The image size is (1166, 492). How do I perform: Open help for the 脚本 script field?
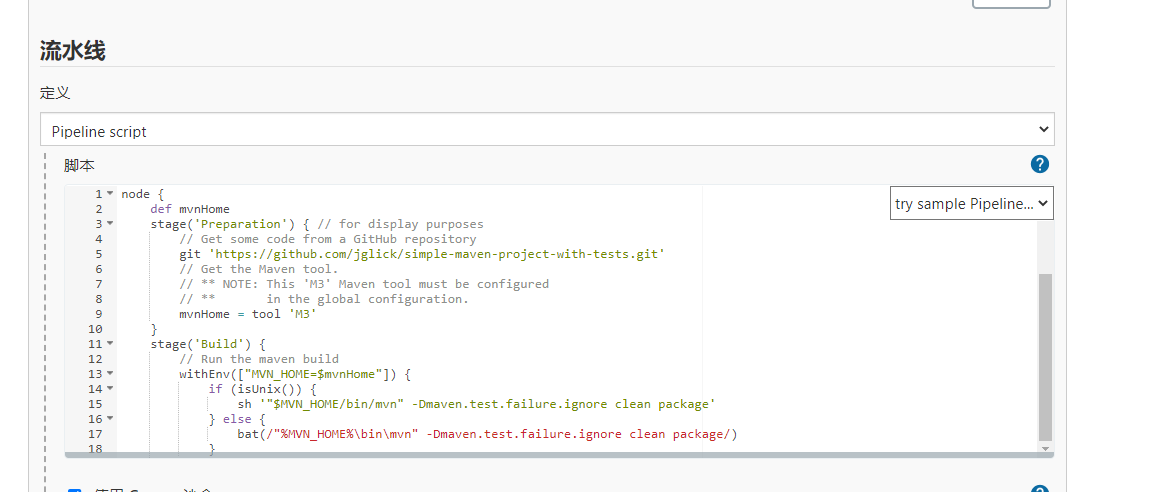click(x=1040, y=164)
